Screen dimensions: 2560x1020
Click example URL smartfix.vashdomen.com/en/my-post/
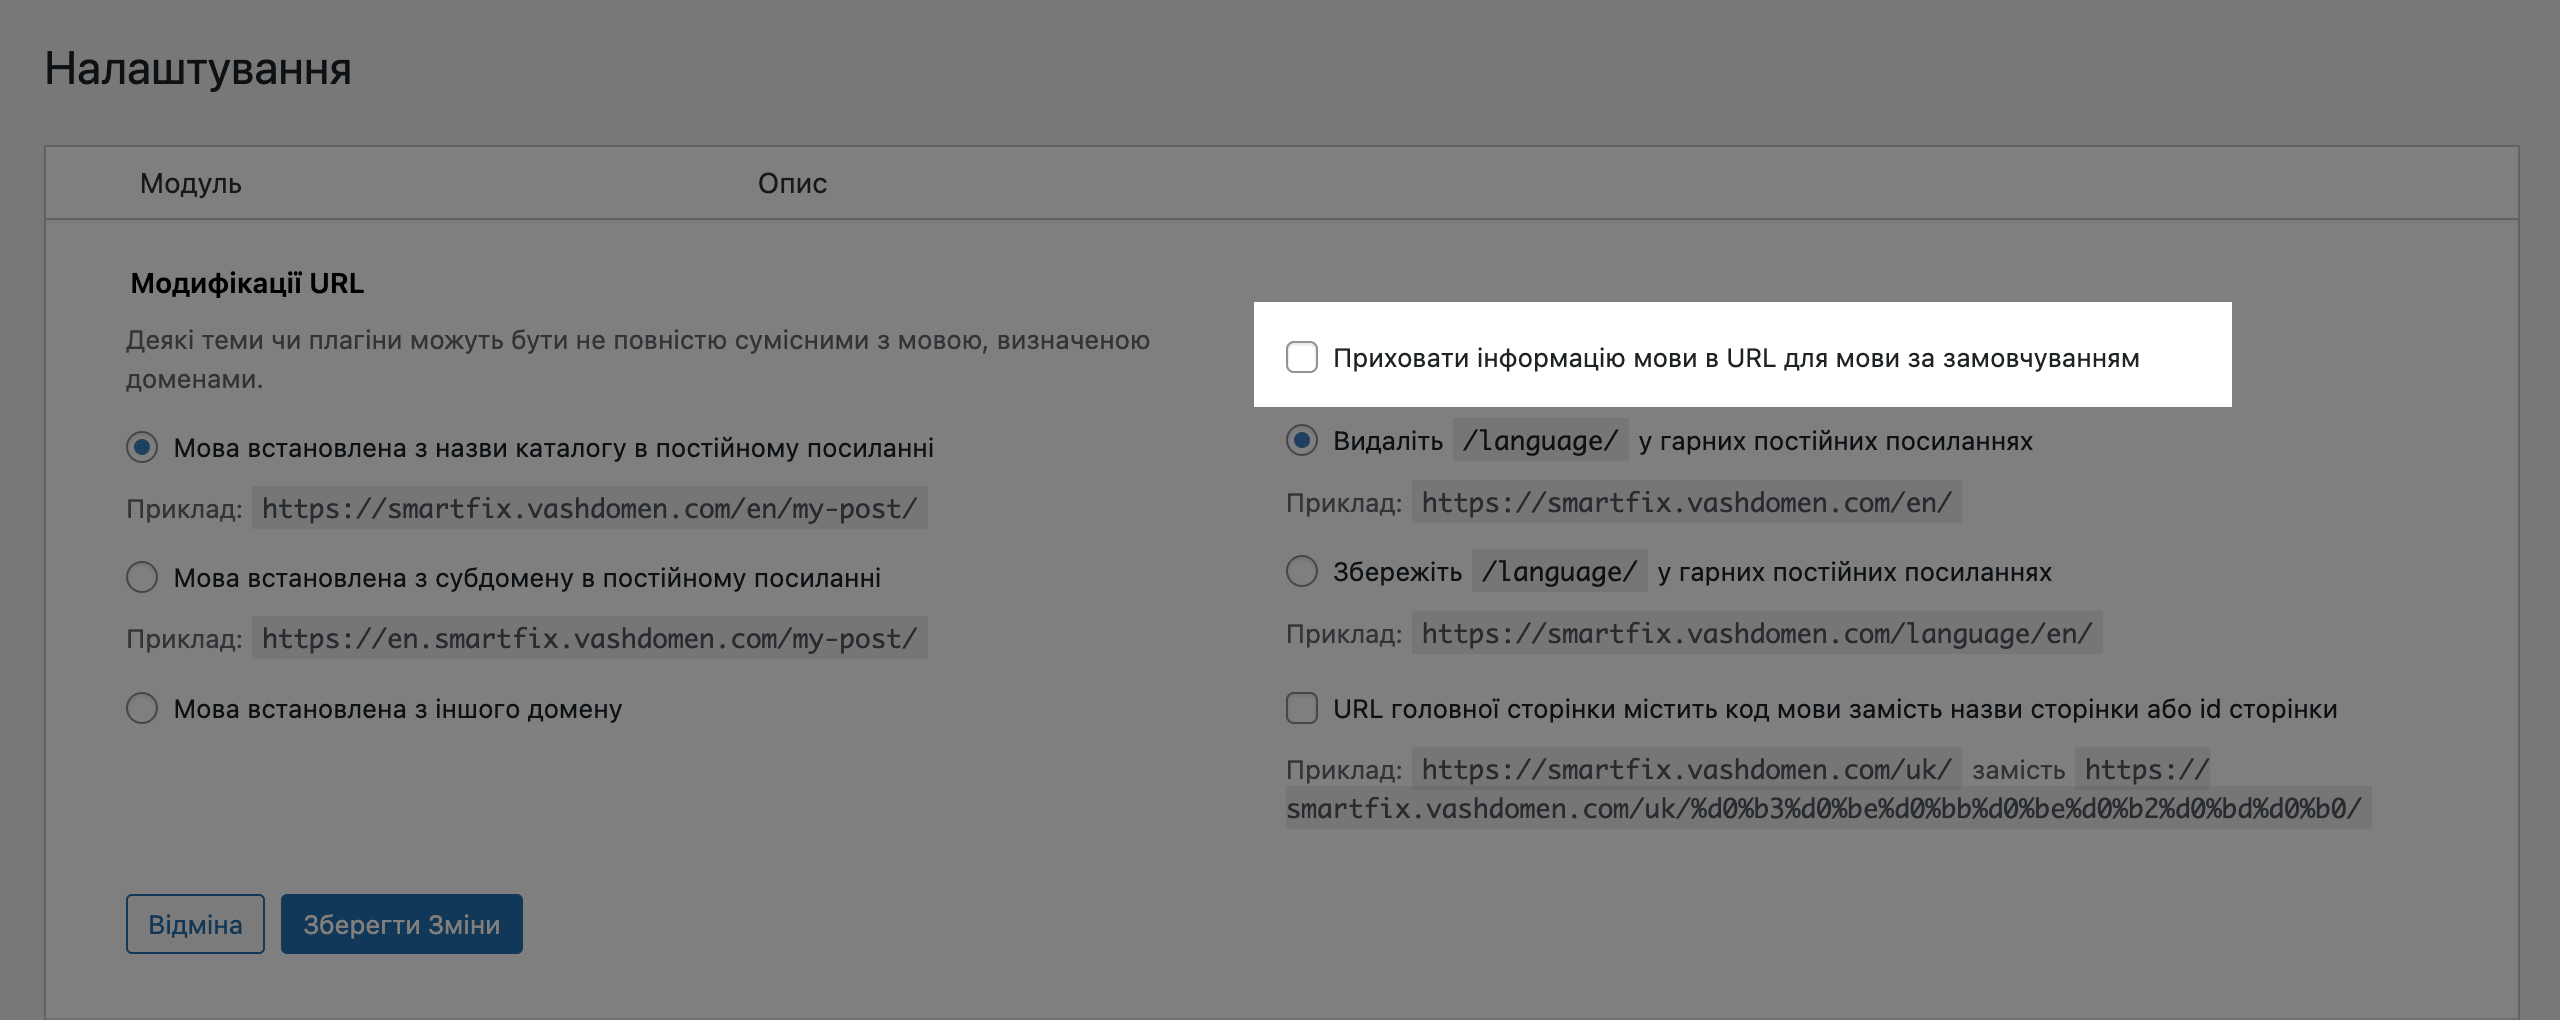click(589, 508)
